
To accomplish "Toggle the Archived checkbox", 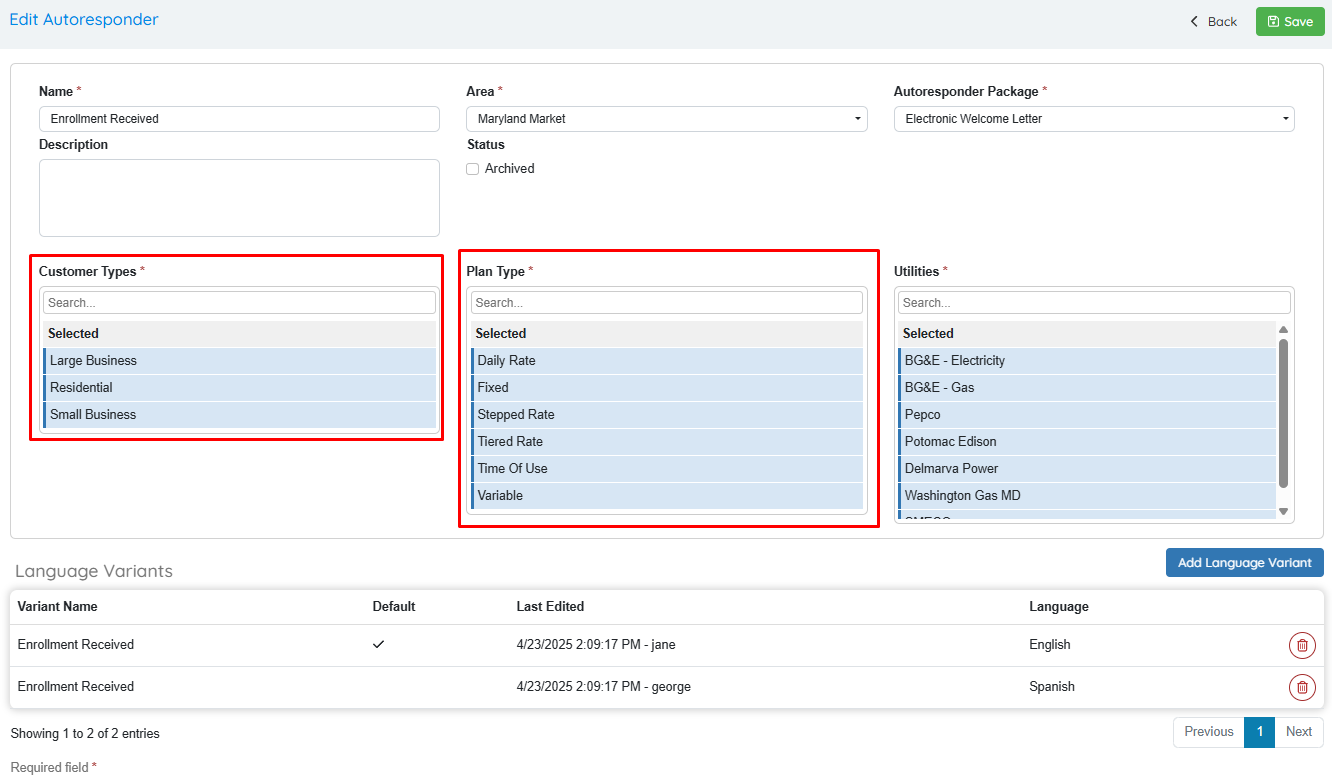I will 473,169.
